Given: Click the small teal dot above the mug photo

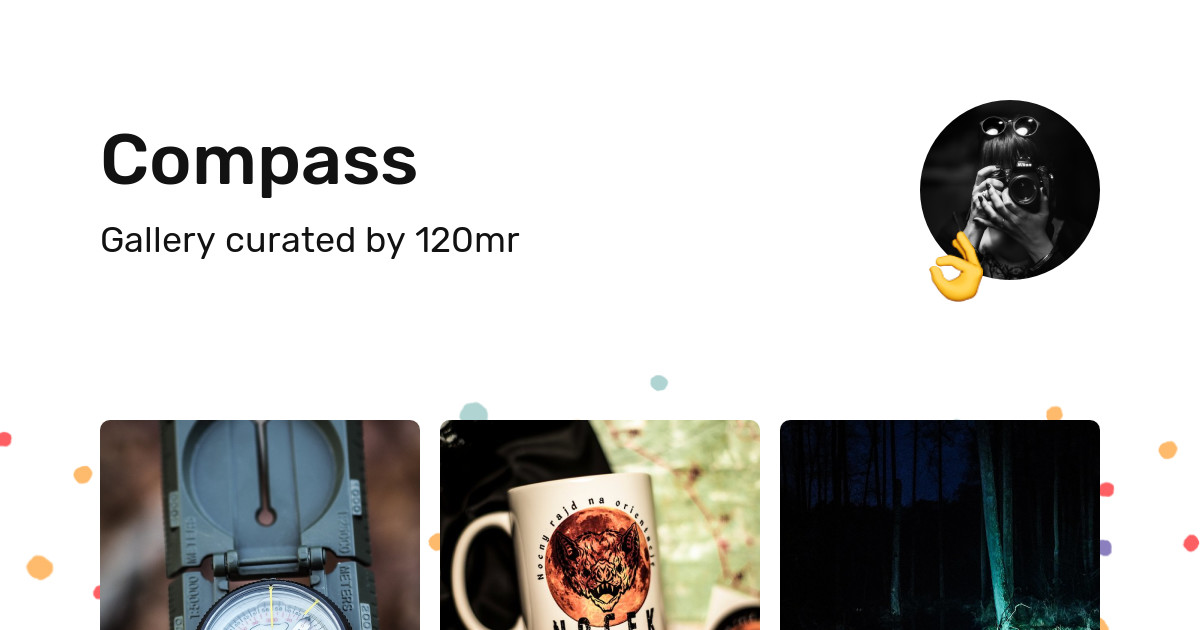Looking at the screenshot, I should tap(659, 383).
